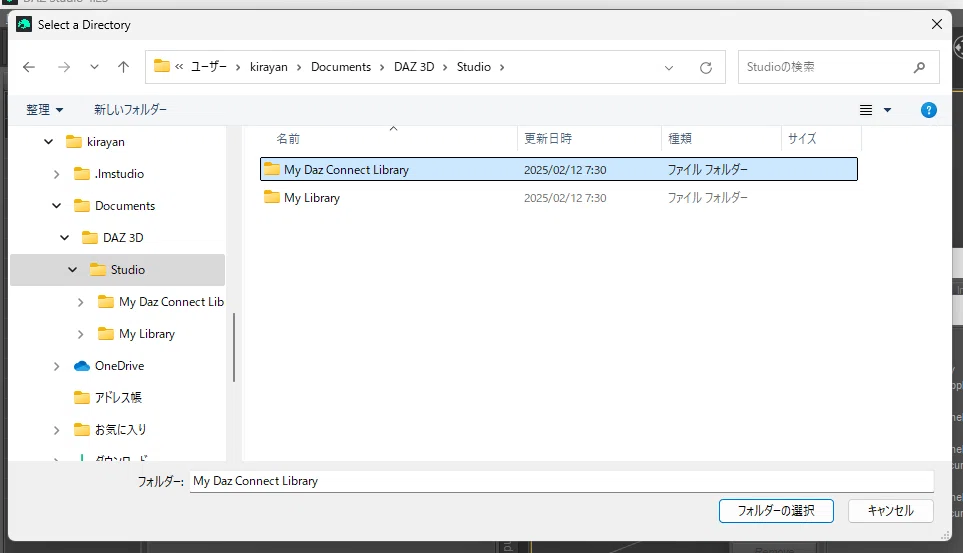Viewport: 963px width, 553px height.
Task: Click navigation pane vertical scrollbar
Action: pyautogui.click(x=234, y=347)
